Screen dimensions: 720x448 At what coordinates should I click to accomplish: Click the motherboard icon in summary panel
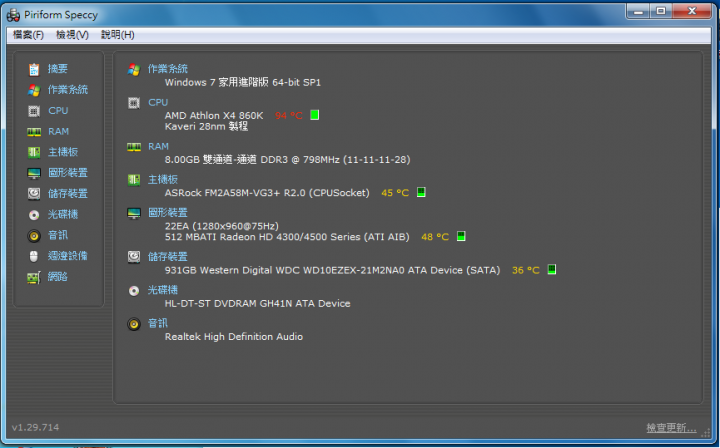(134, 180)
